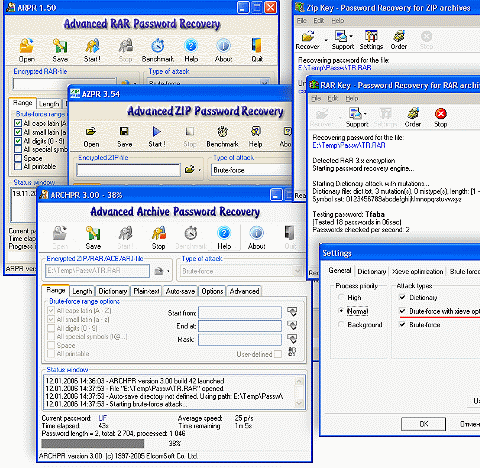Screen dimensions: 480x468
Task: Open Plain-text tab in ARCHPR
Action: click(x=146, y=291)
